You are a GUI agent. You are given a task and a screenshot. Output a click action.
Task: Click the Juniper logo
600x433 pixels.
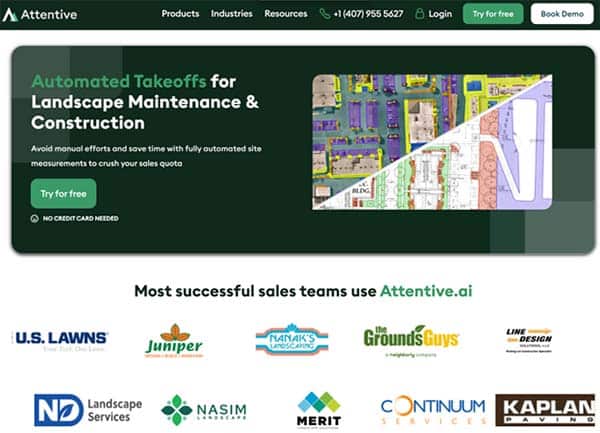pos(174,341)
